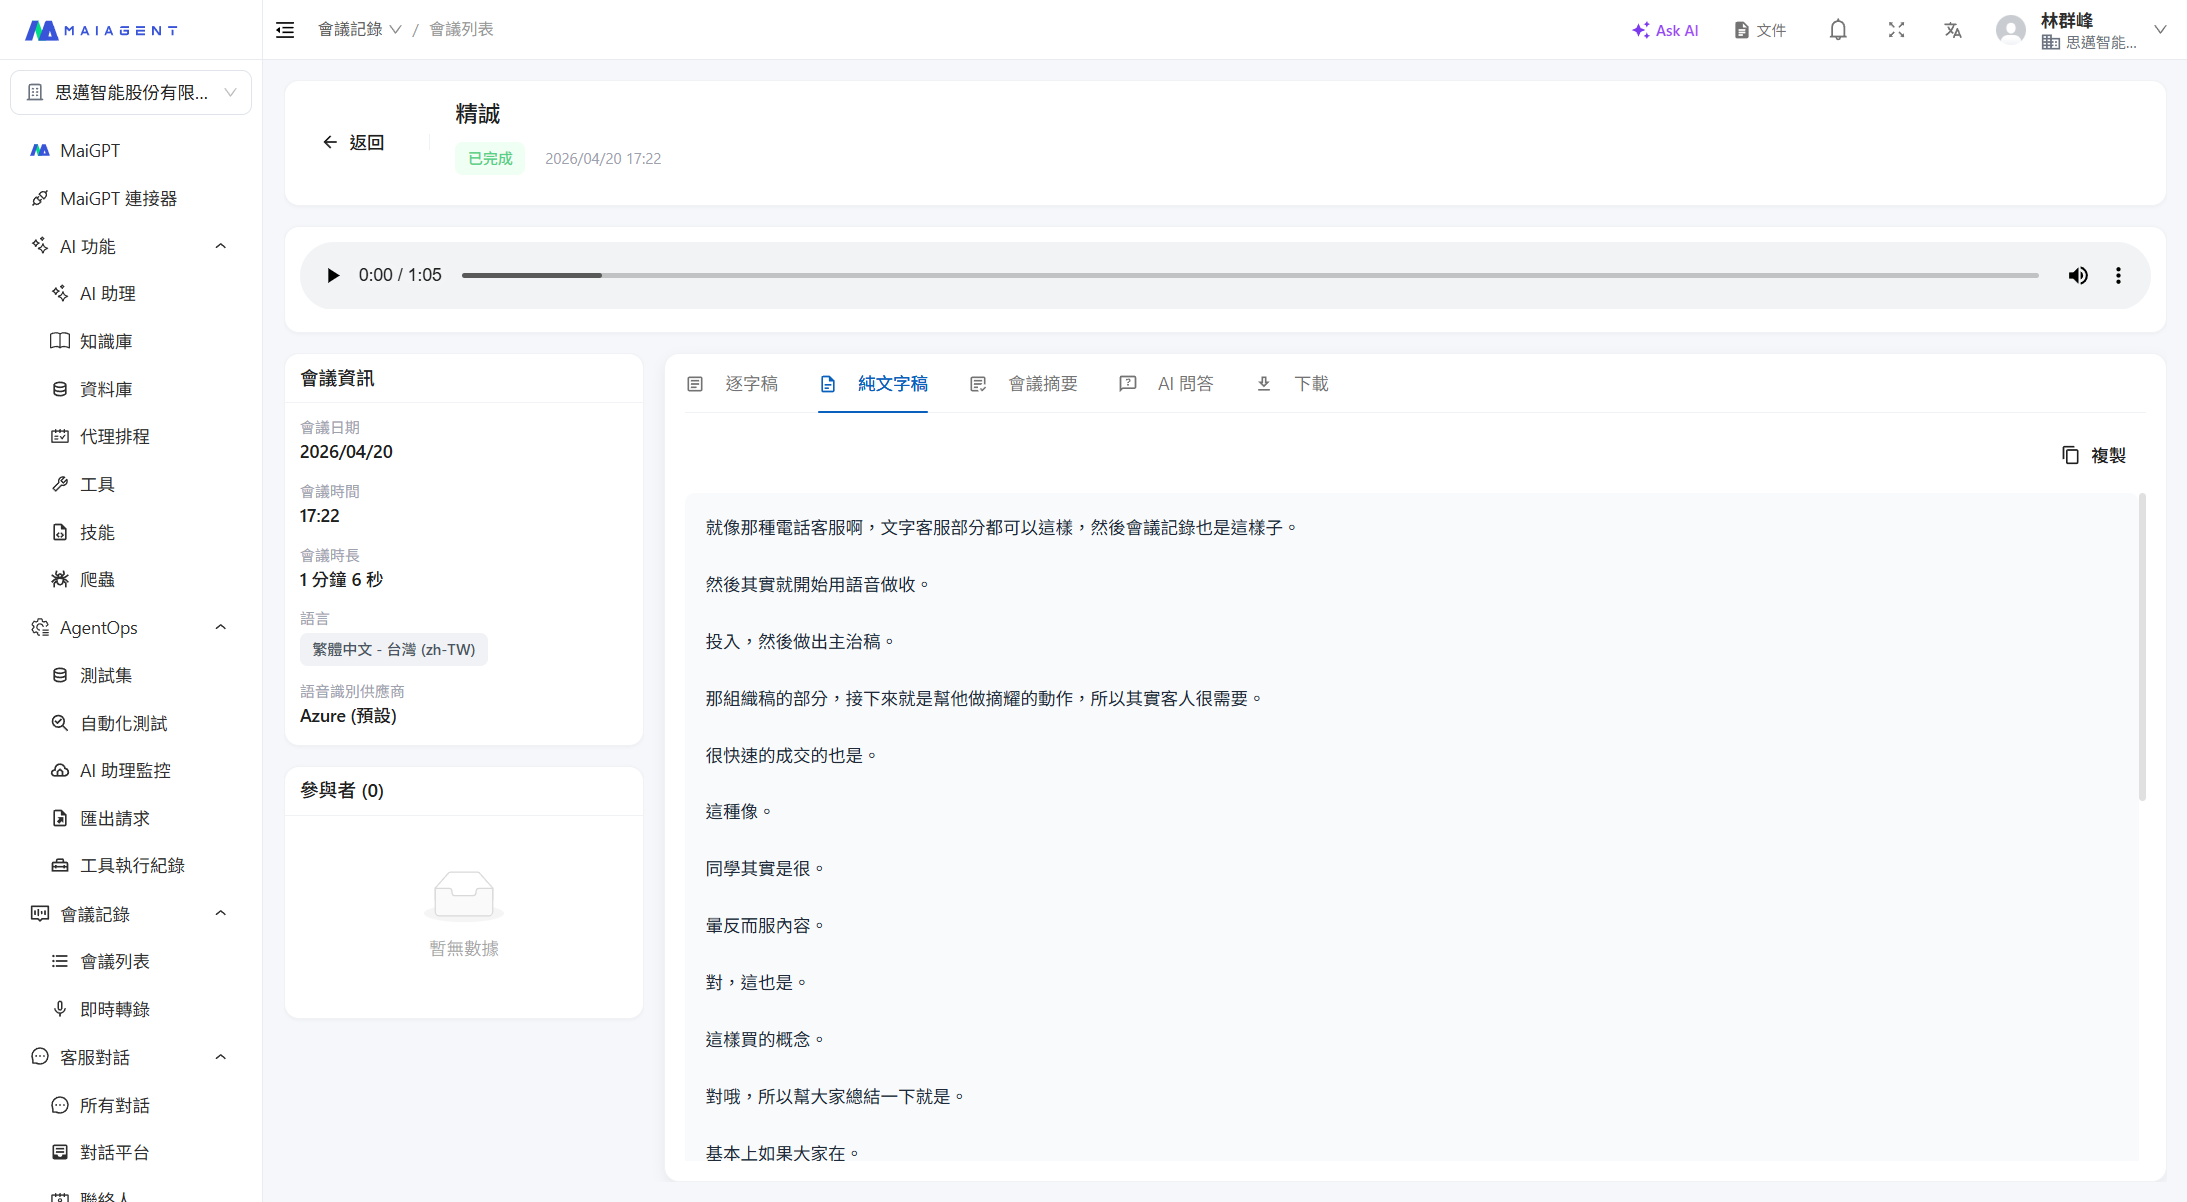Viewport: 2187px width, 1202px height.
Task: Toggle fullscreen mode icon
Action: [1896, 30]
